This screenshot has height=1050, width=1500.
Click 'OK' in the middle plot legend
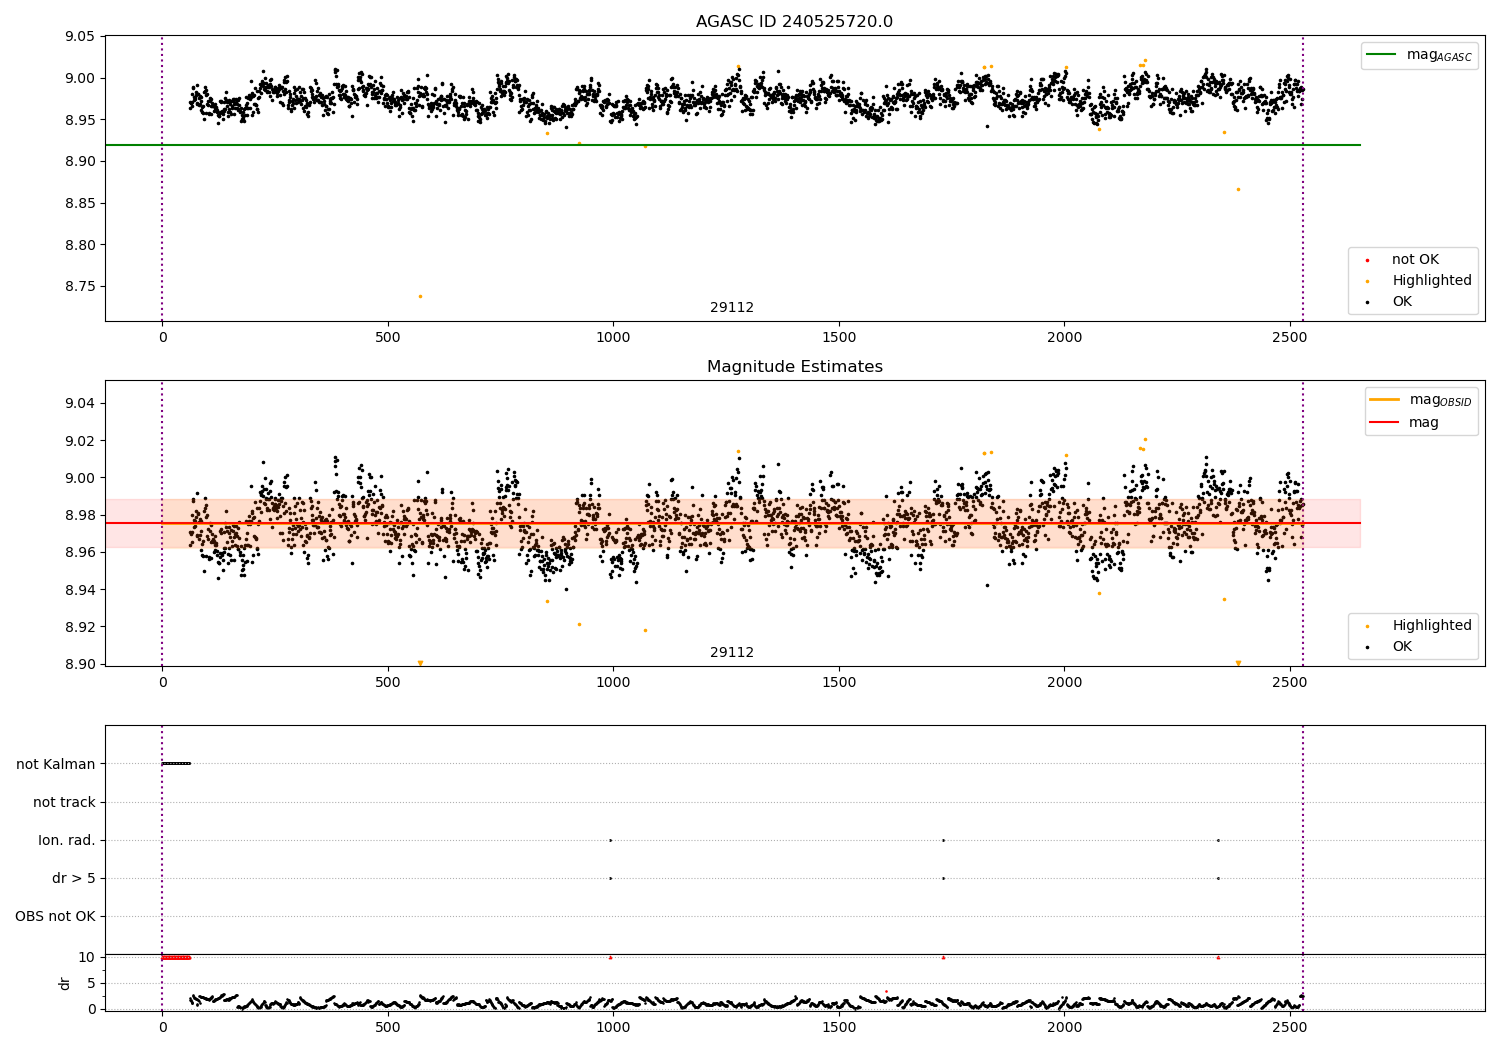pyautogui.click(x=1402, y=647)
